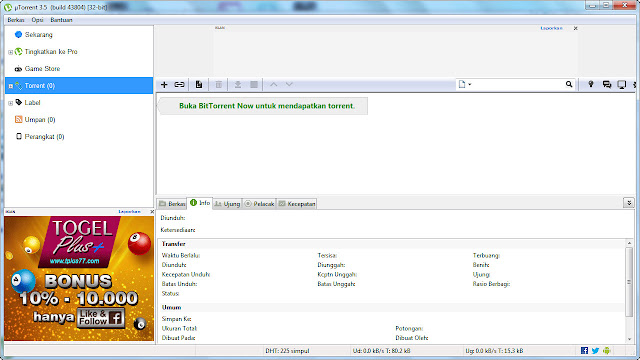Viewport: 640px width, 360px height.
Task: Click the search magnifier icon
Action: pos(569,84)
